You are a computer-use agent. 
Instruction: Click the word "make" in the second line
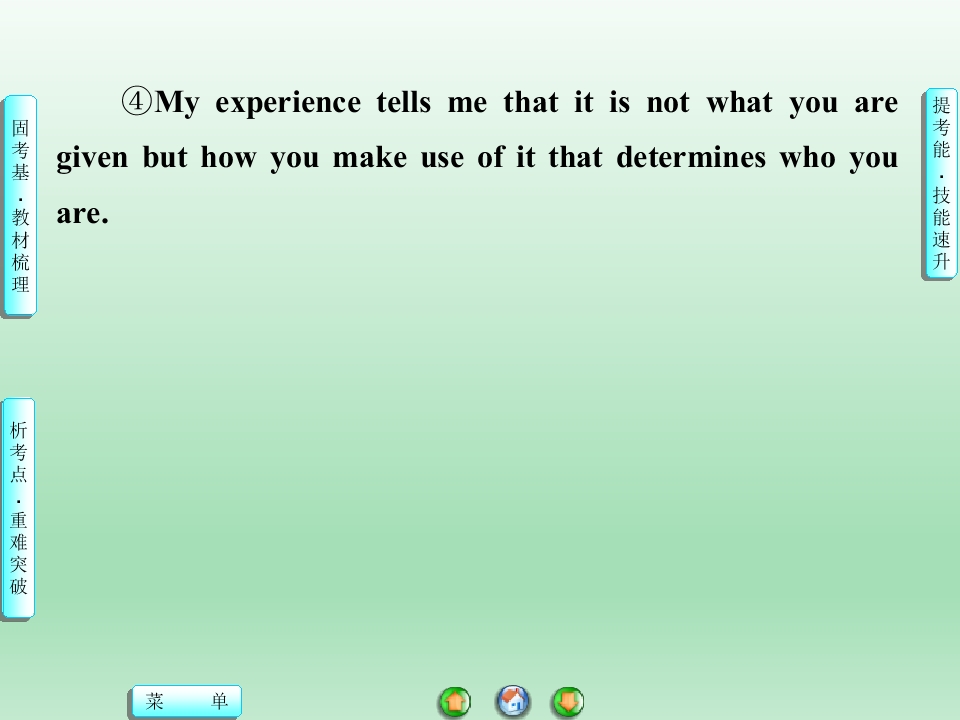click(x=370, y=157)
